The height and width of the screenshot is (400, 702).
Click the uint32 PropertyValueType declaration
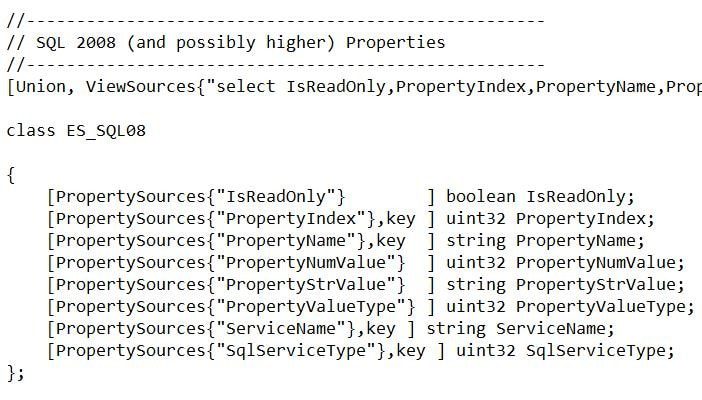click(x=570, y=306)
